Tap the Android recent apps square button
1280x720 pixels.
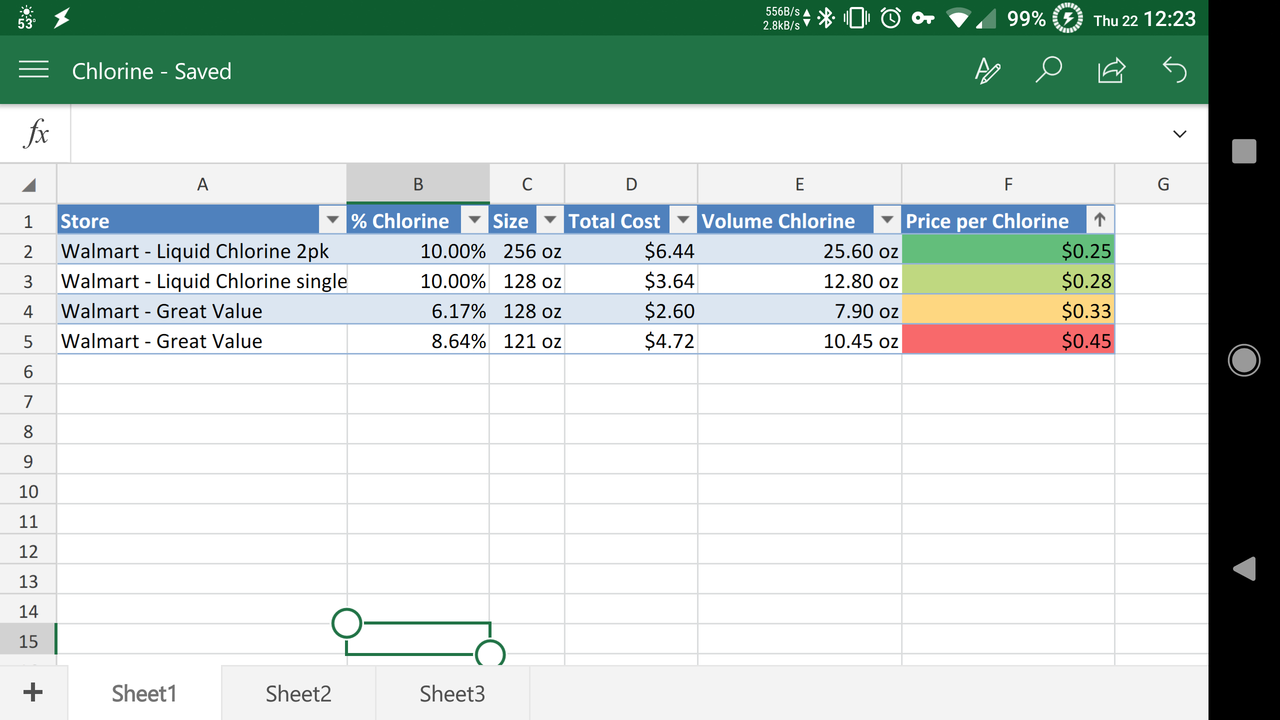[x=1244, y=151]
